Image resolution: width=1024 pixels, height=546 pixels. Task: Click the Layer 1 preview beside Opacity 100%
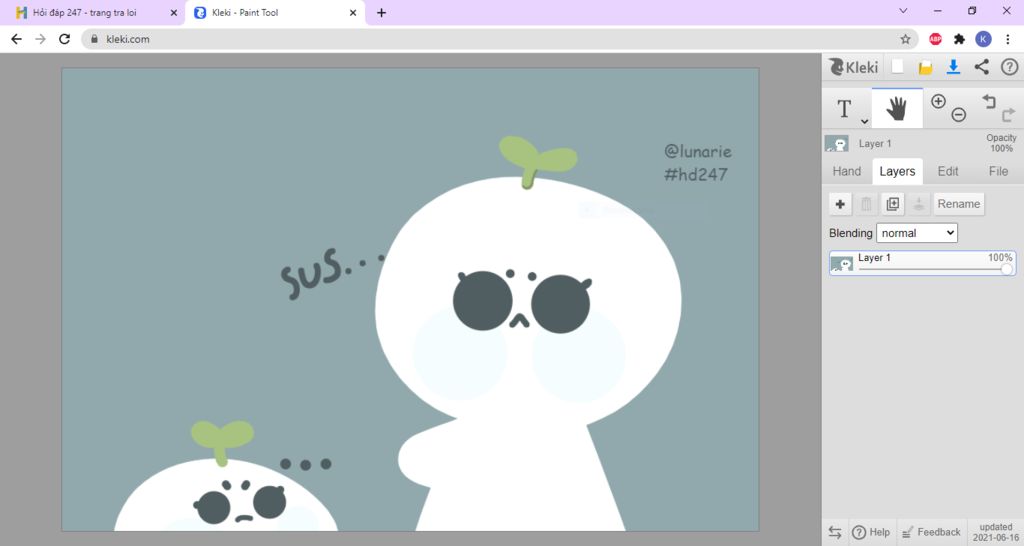[x=837, y=144]
